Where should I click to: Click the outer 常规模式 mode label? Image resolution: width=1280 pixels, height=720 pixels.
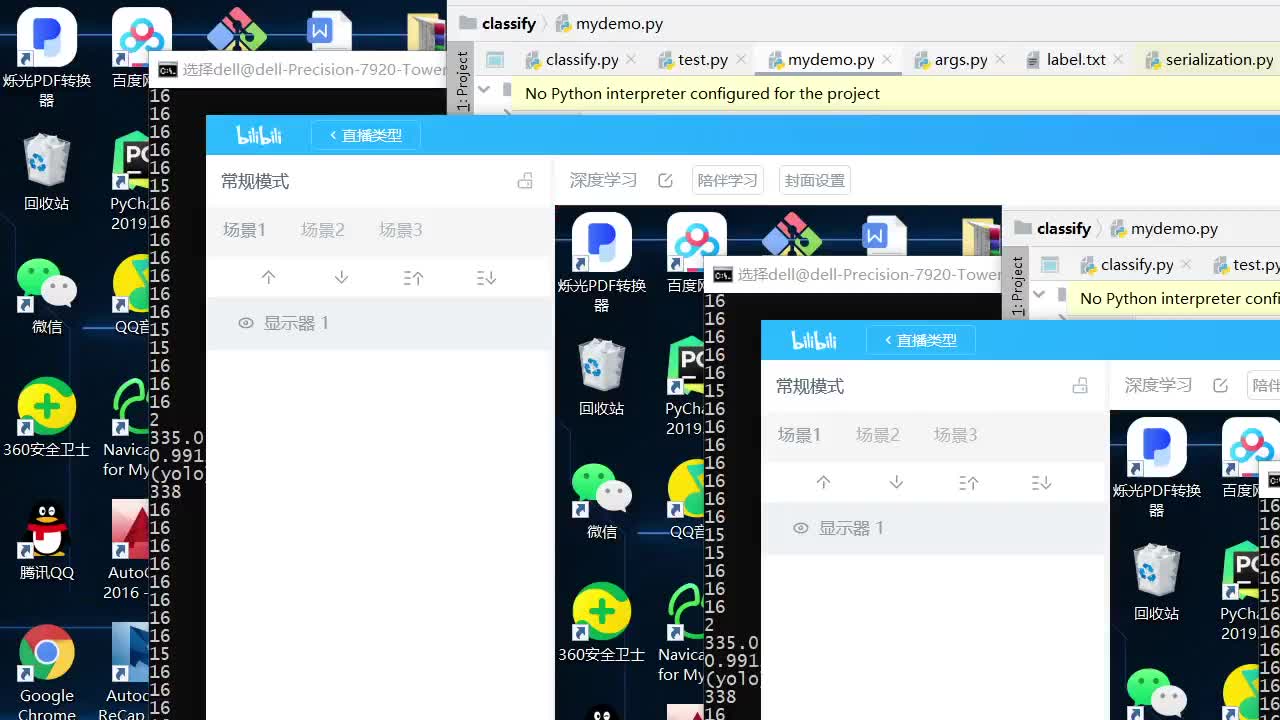coord(255,181)
